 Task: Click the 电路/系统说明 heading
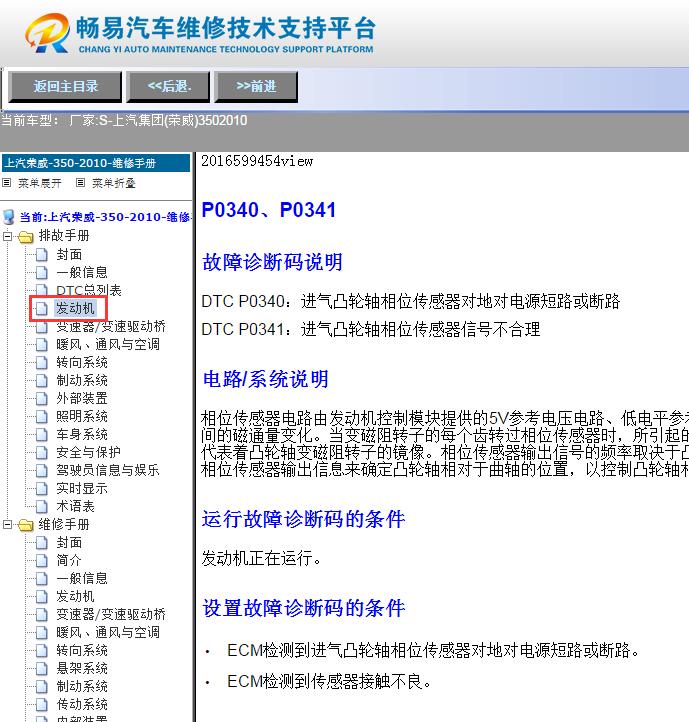(x=266, y=379)
